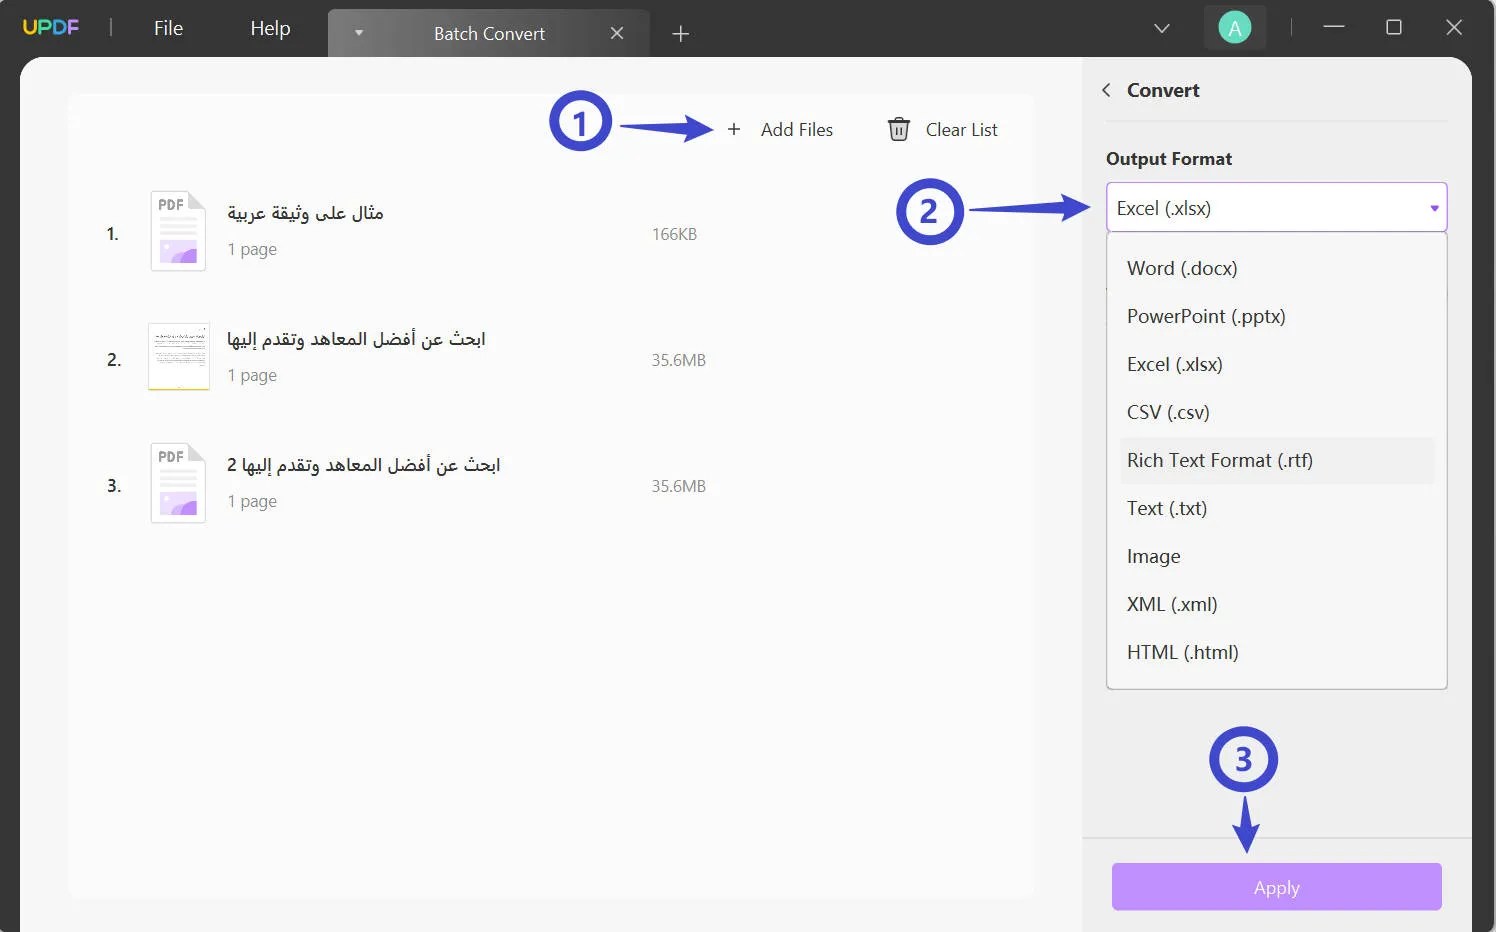Click the user account avatar icon
This screenshot has height=932, width=1496.
click(x=1235, y=27)
